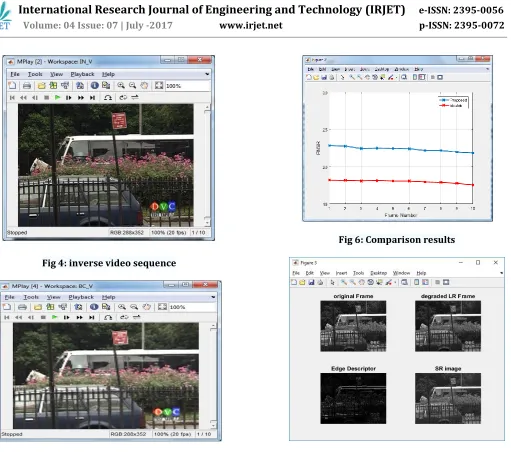Select Pan hand tool in BC_V MPlay

tap(146, 307)
